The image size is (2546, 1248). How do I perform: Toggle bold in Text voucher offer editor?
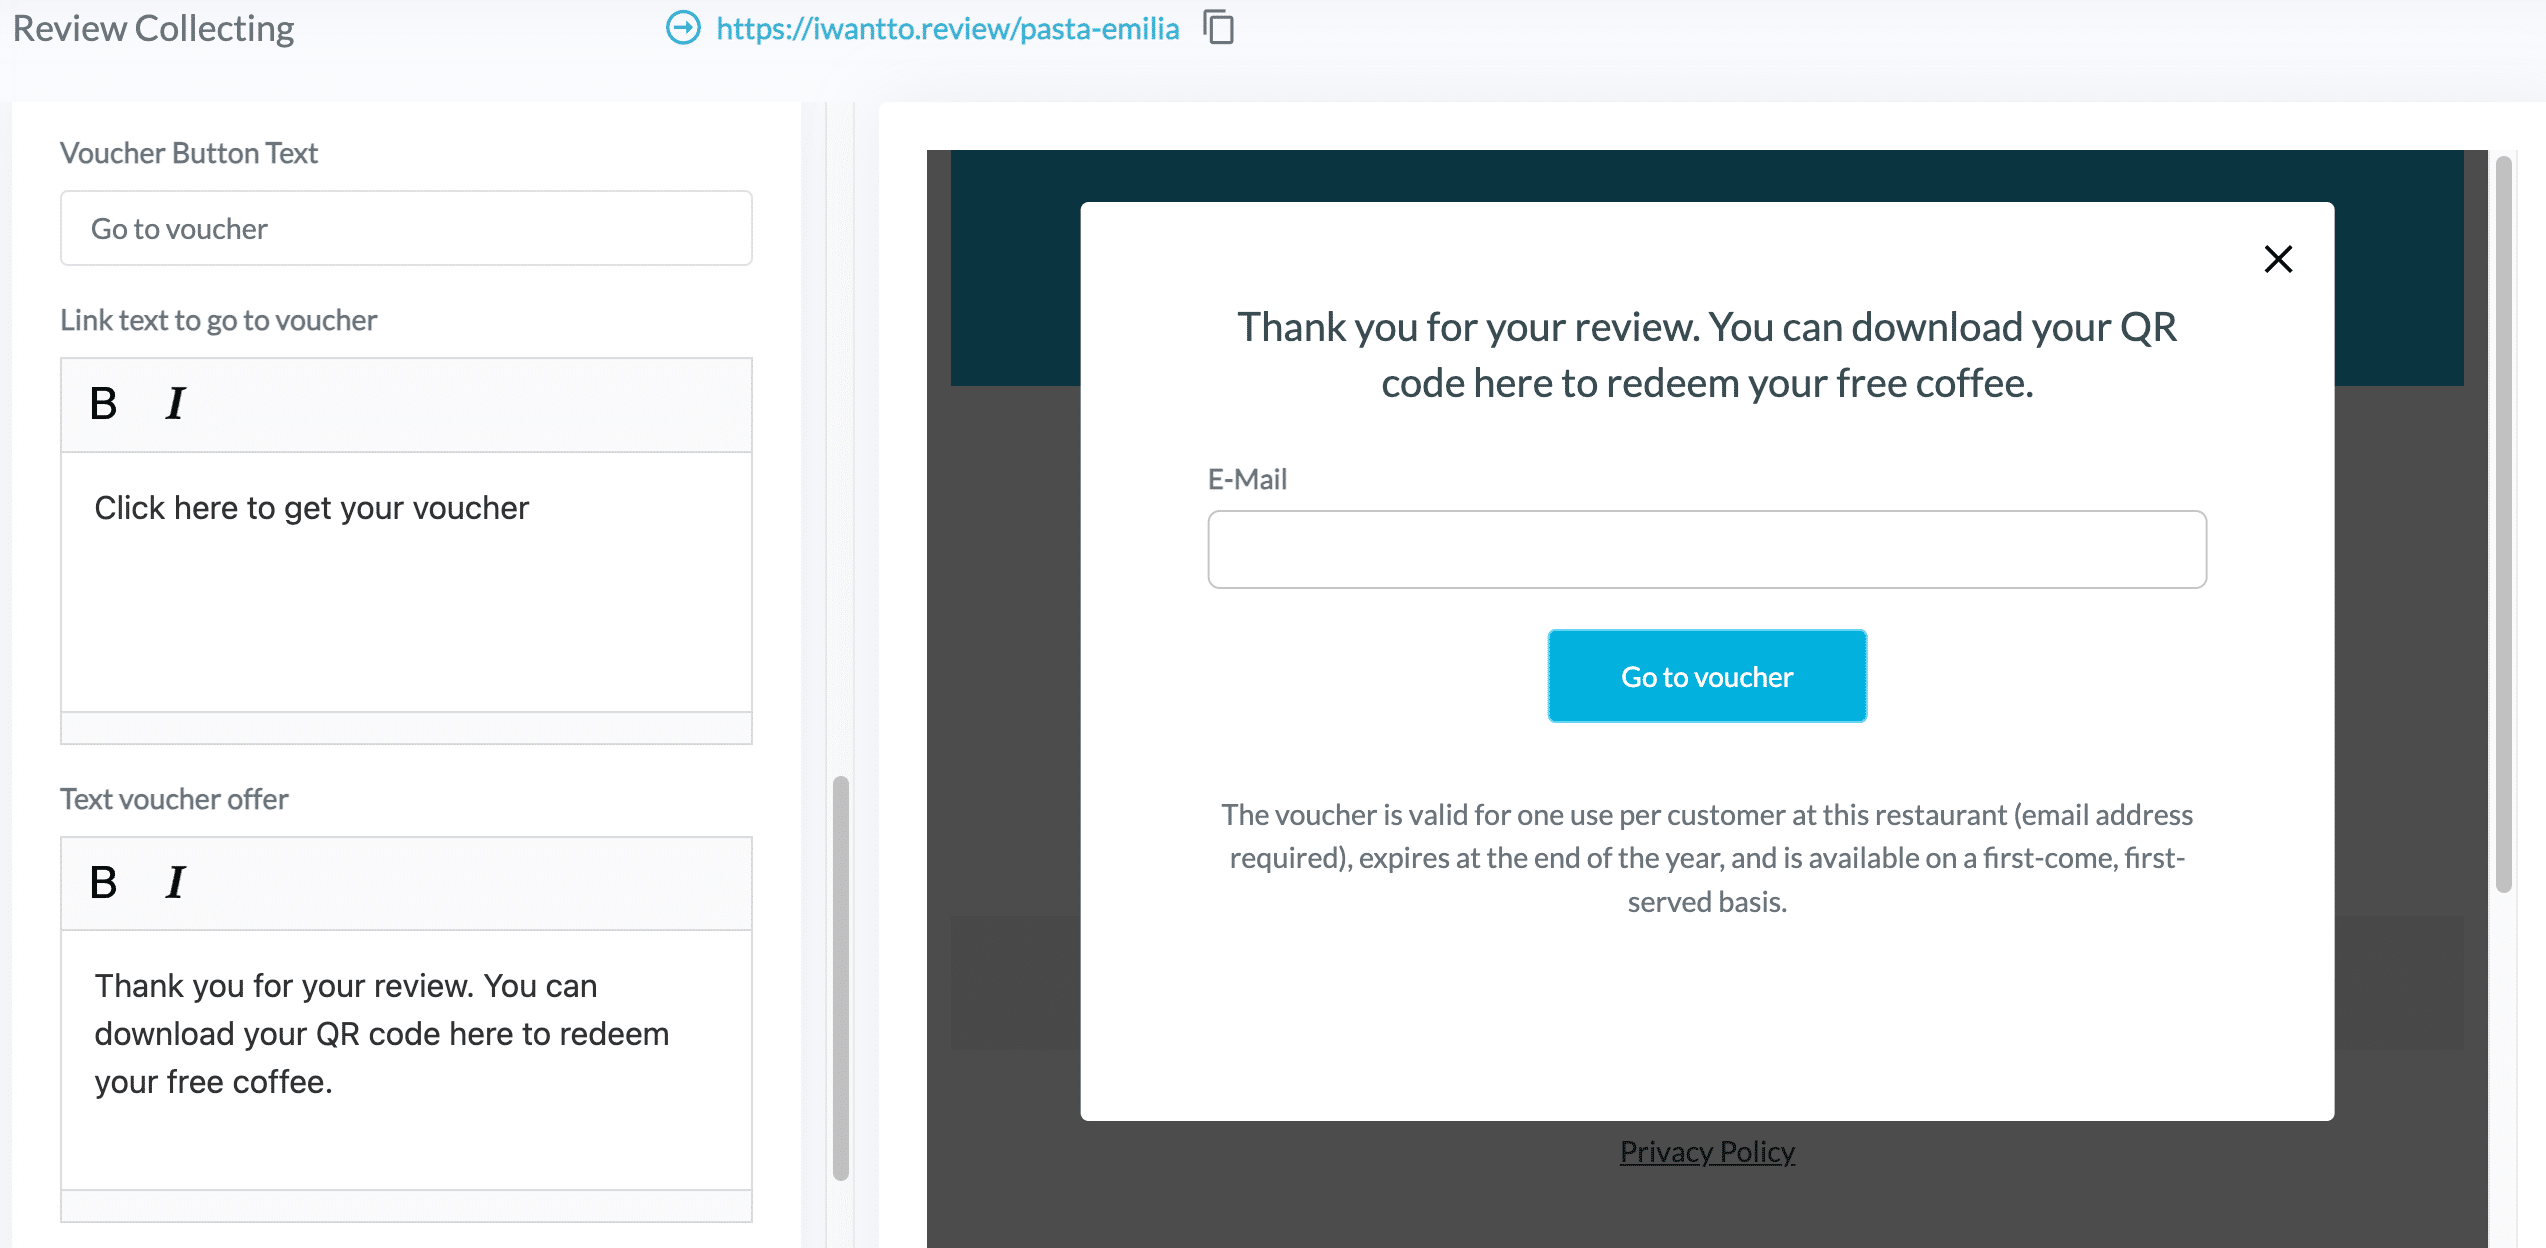103,883
